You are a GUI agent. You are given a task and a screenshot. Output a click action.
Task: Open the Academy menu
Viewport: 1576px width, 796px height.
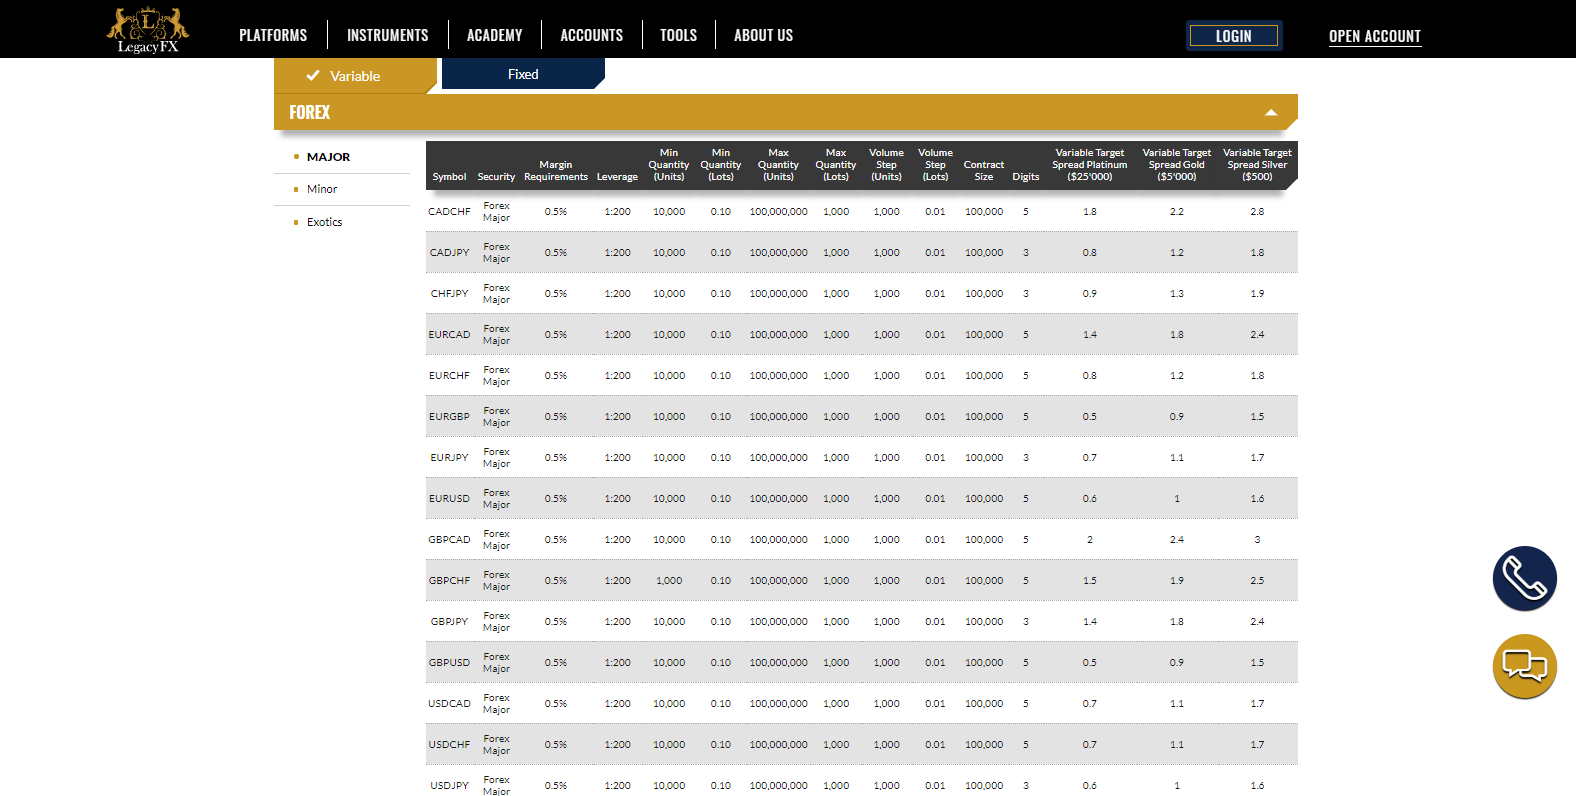pyautogui.click(x=494, y=35)
